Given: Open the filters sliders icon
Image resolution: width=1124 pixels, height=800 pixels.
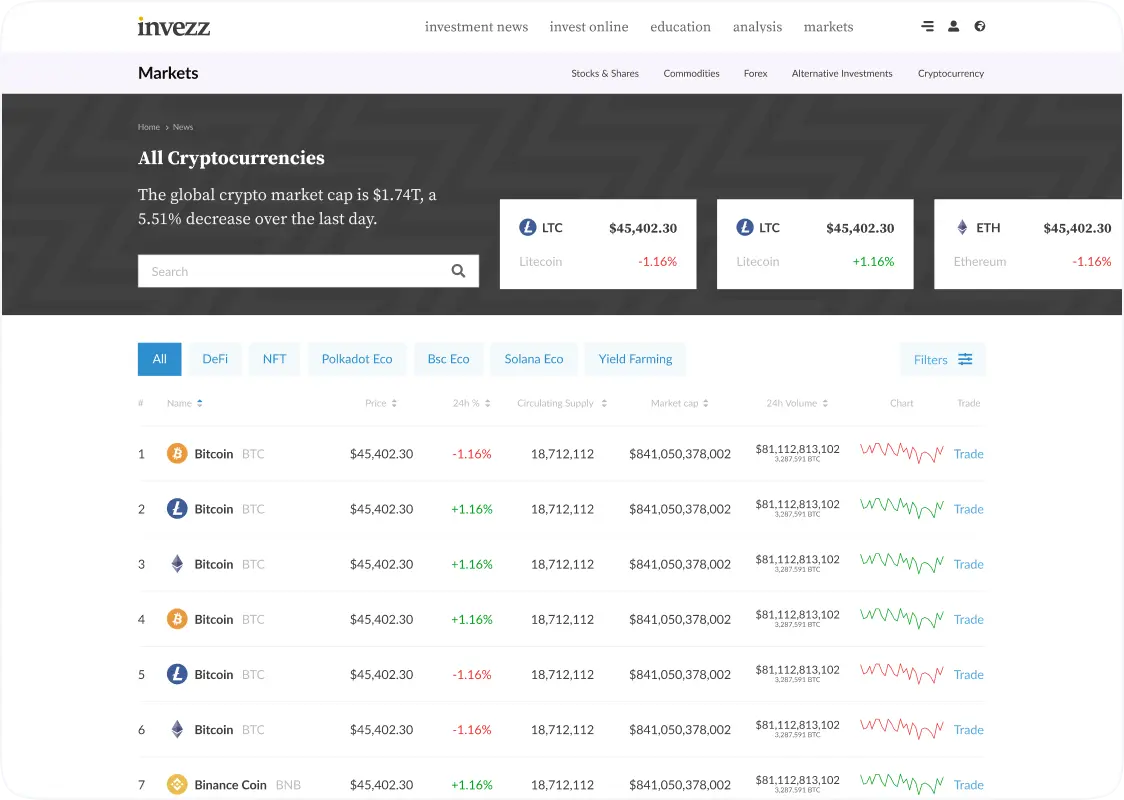Looking at the screenshot, I should click(966, 359).
